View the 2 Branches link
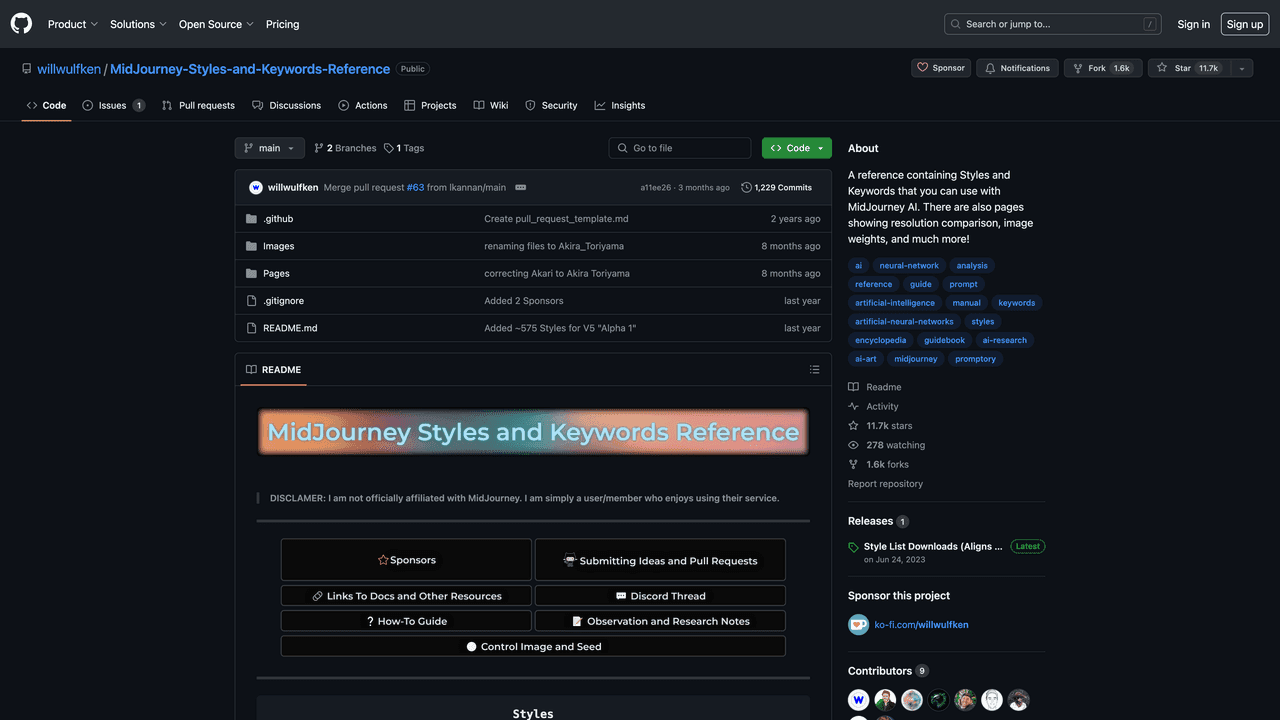This screenshot has height=720, width=1280. (345, 148)
